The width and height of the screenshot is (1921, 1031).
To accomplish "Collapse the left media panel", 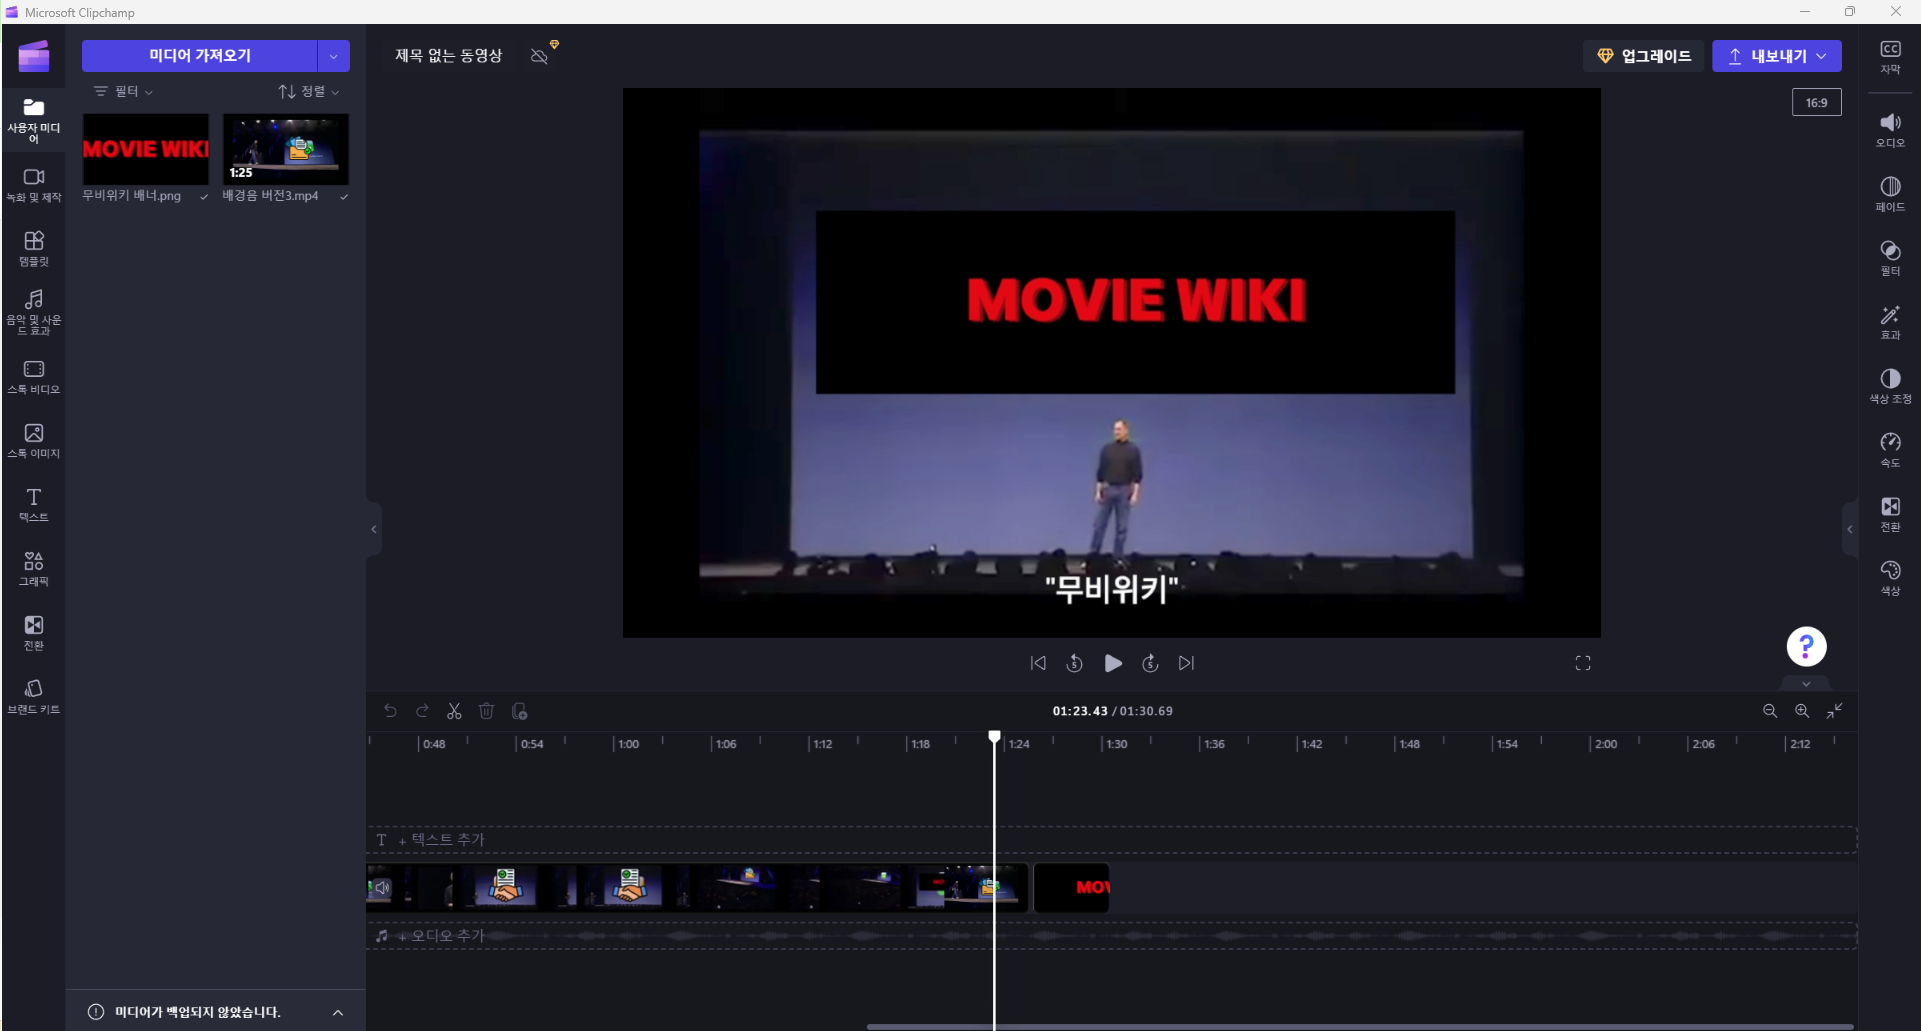I will point(374,529).
